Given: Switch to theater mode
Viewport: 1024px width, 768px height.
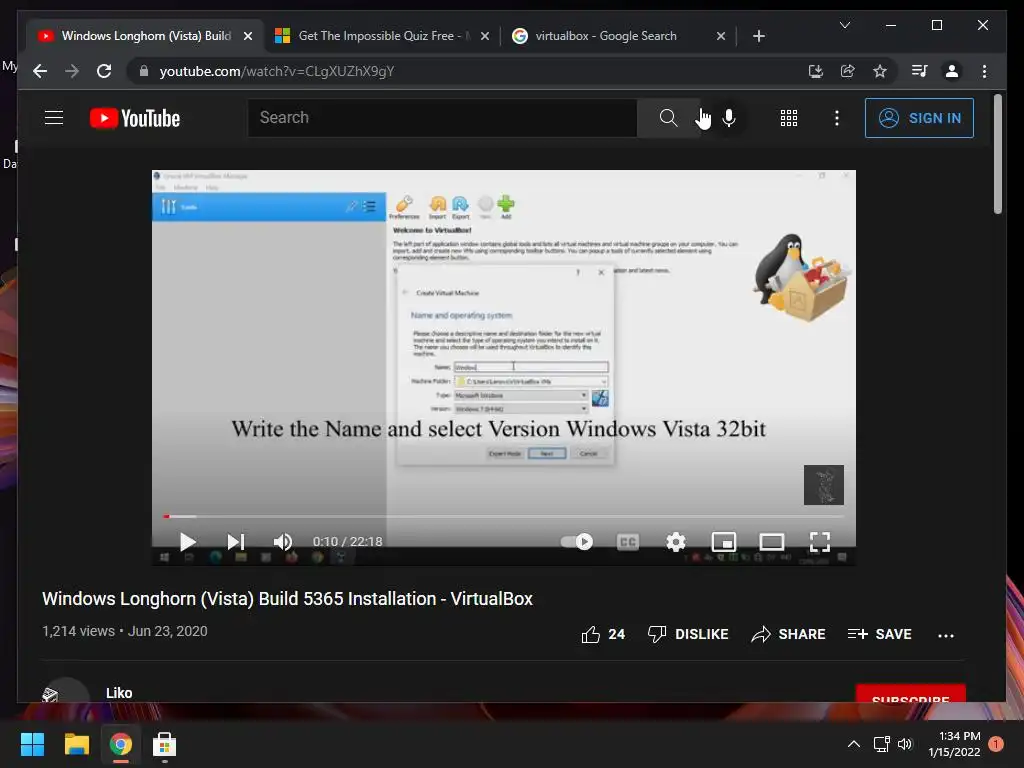Looking at the screenshot, I should point(772,541).
